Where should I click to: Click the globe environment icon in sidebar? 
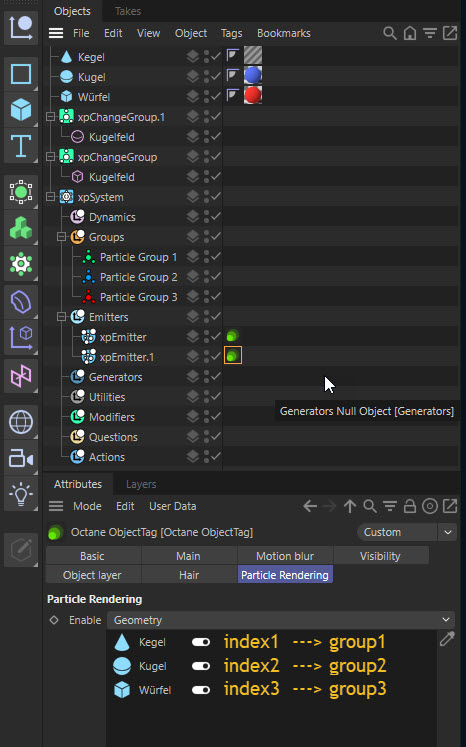(21, 422)
